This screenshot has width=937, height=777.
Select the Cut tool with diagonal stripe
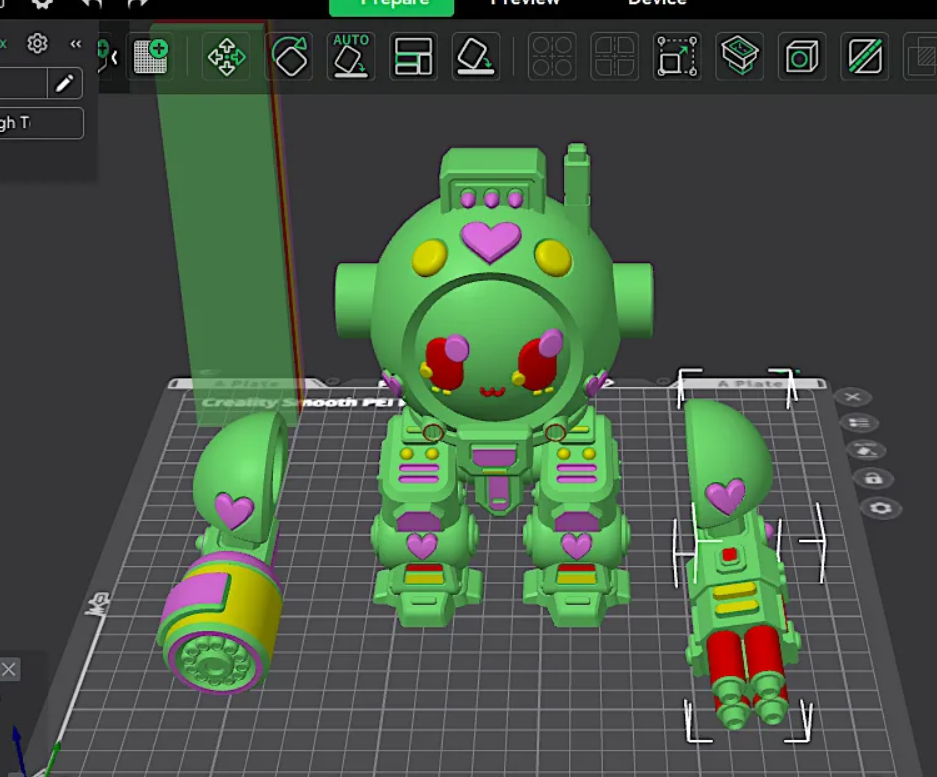click(864, 57)
